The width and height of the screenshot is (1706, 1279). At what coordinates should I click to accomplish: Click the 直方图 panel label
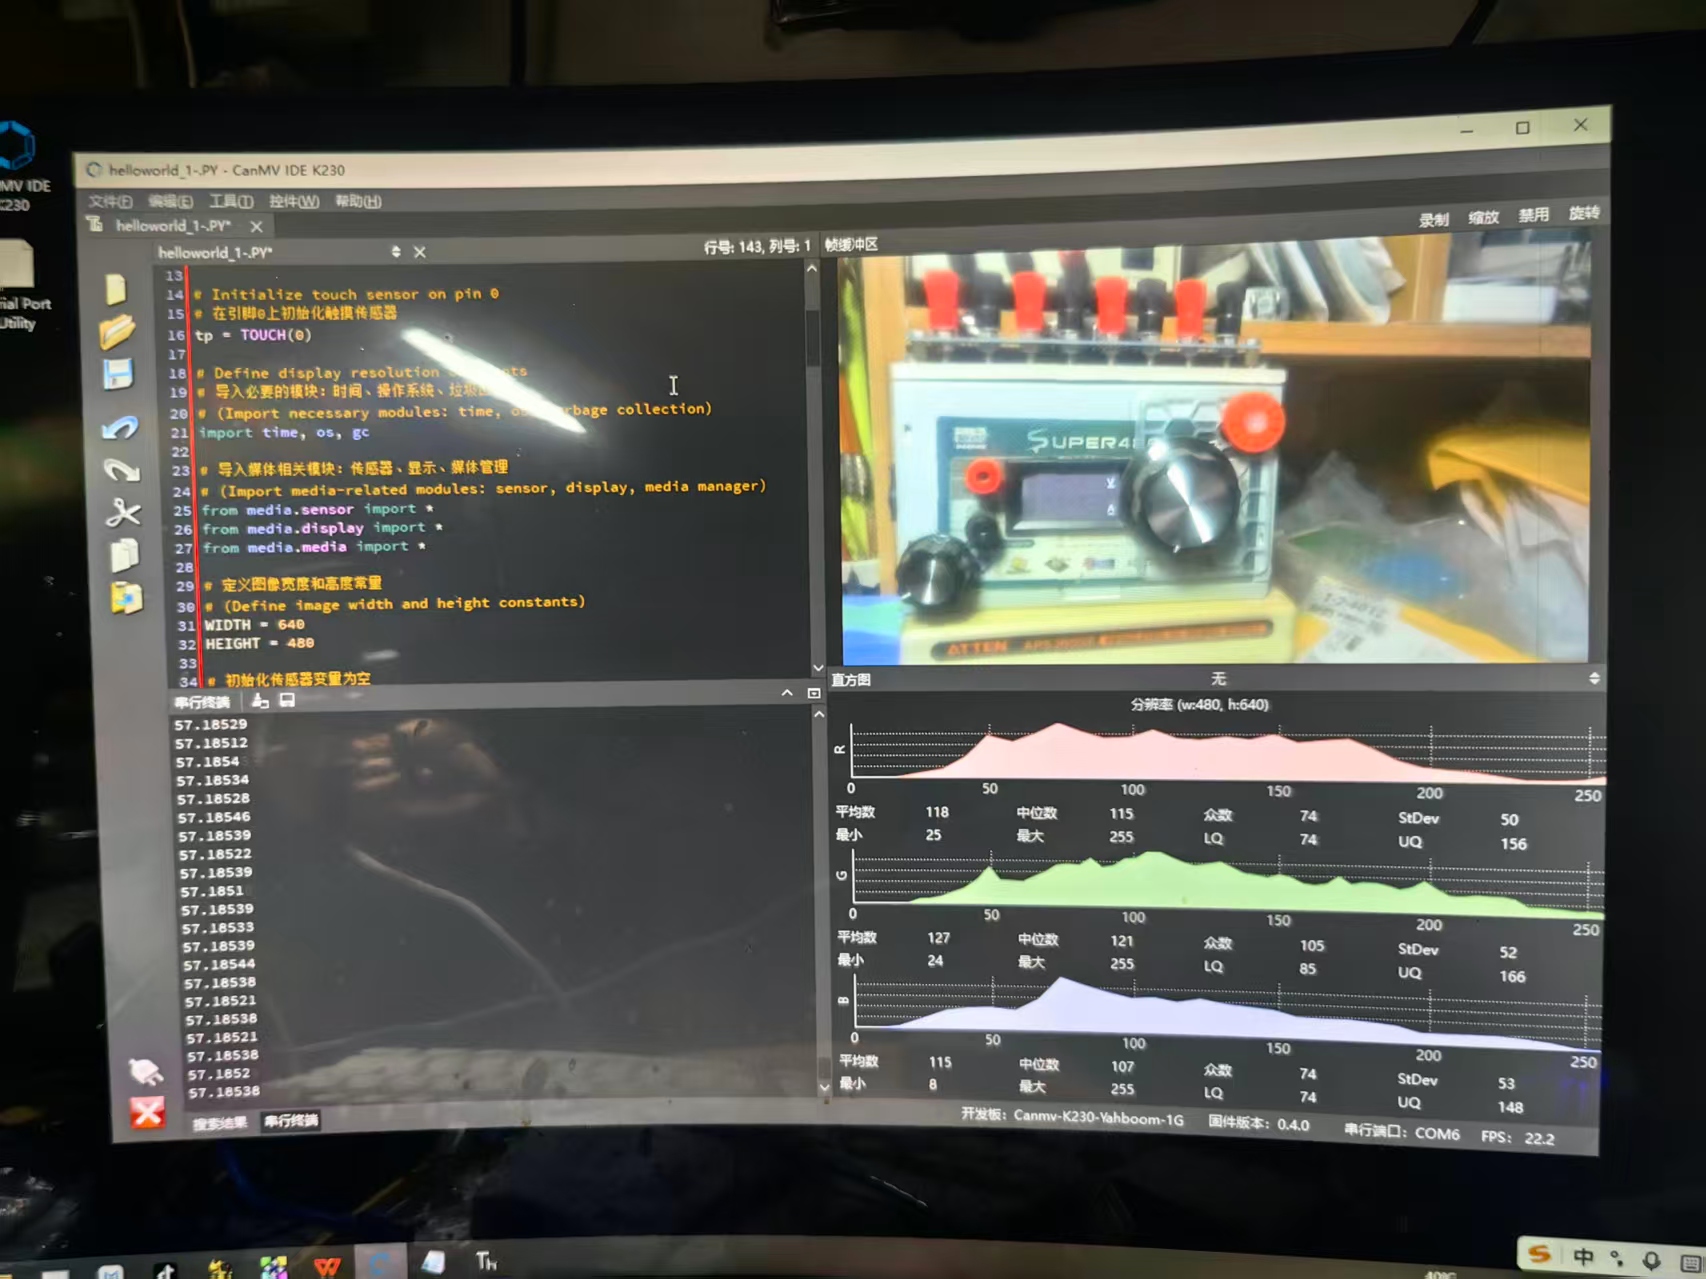851,680
